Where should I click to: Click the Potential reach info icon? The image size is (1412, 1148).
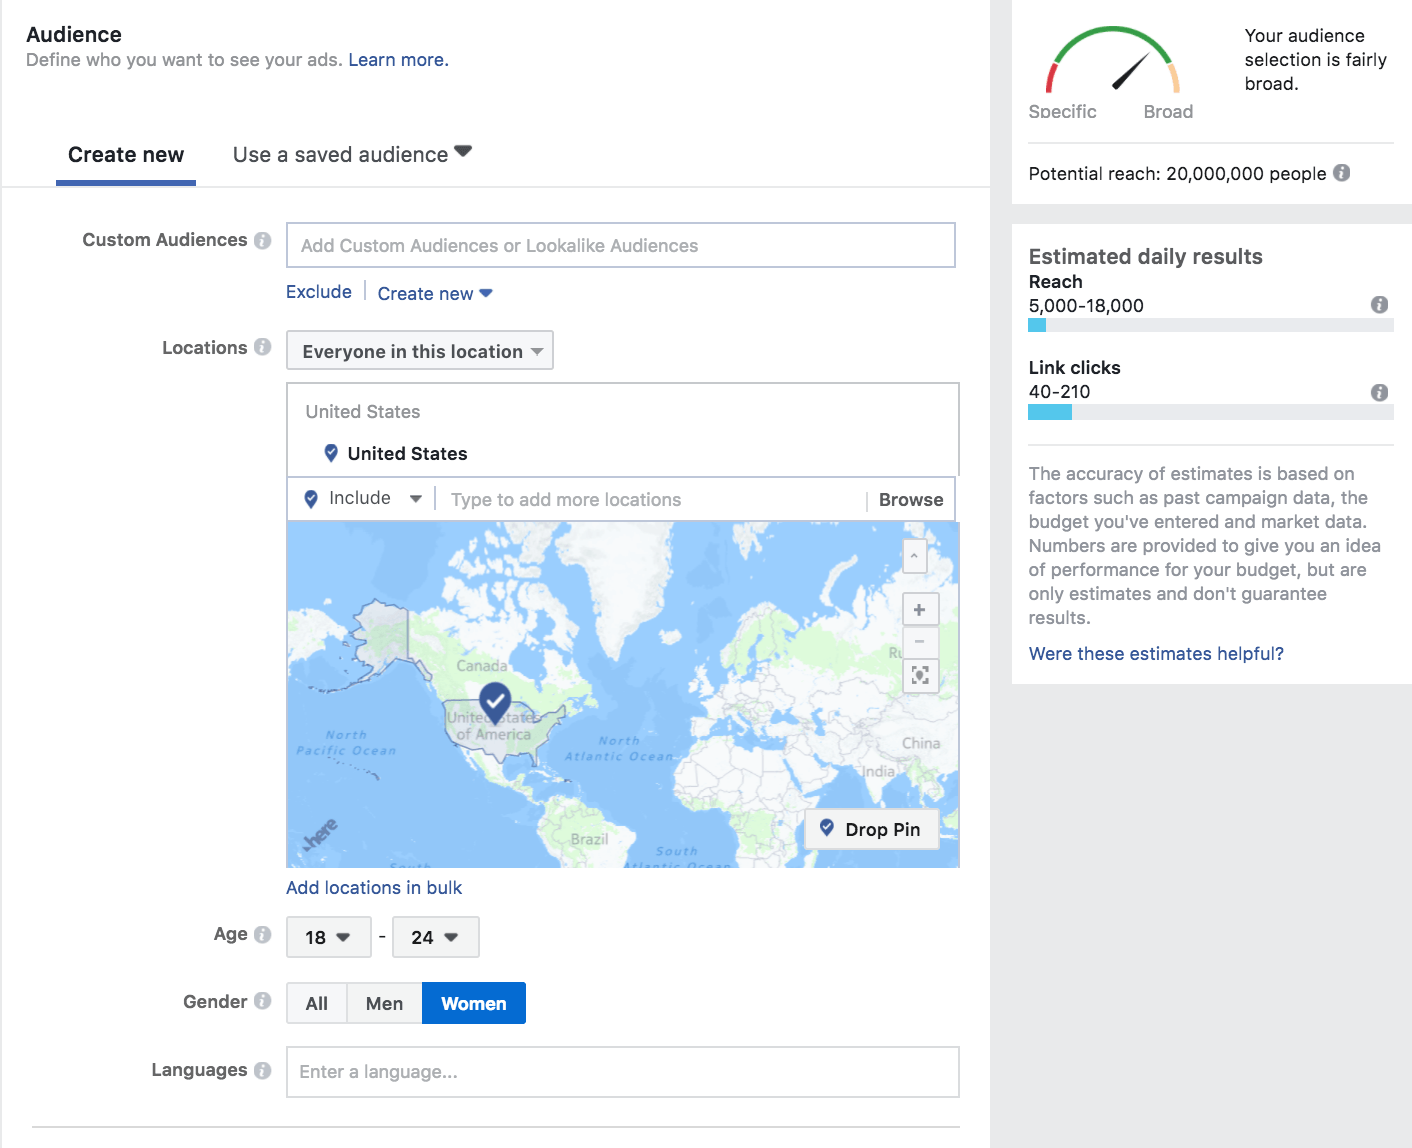(1342, 173)
